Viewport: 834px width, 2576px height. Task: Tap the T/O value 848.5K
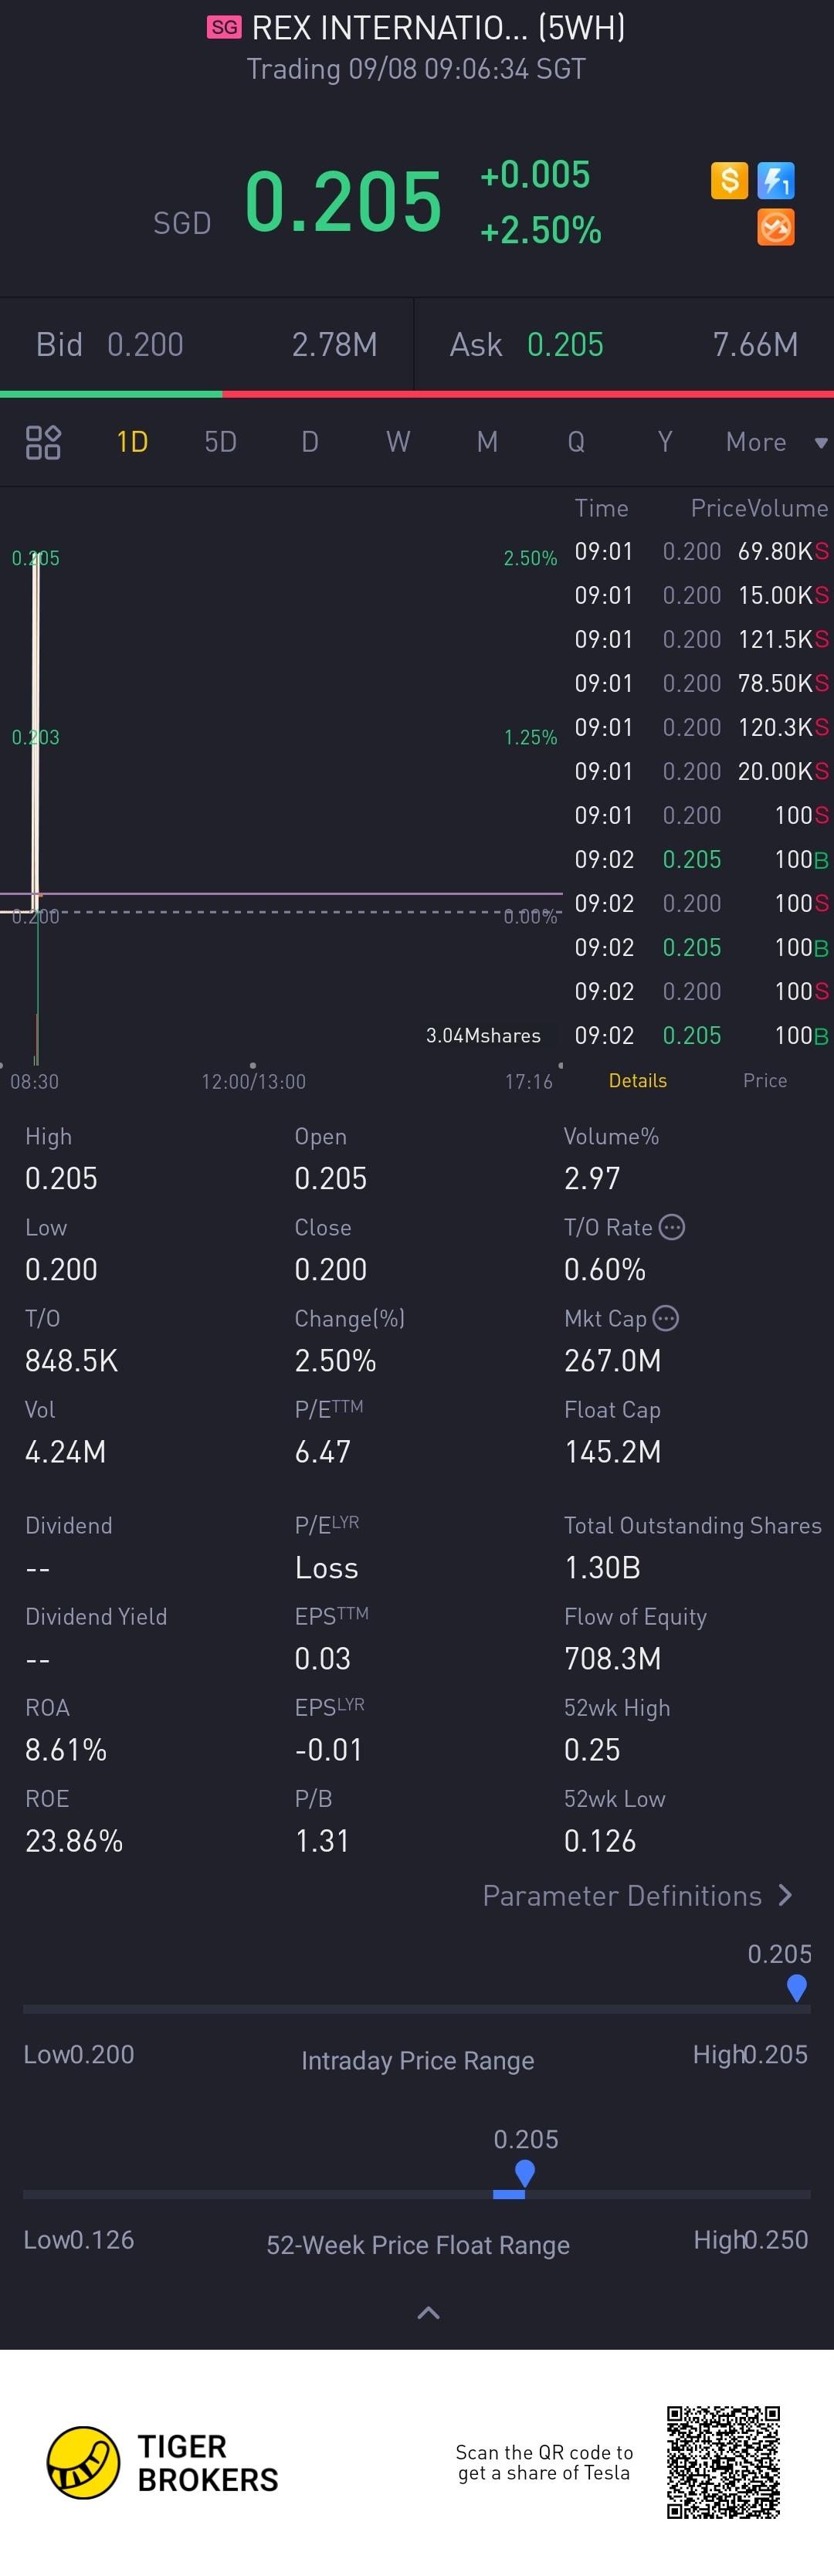tap(71, 1361)
